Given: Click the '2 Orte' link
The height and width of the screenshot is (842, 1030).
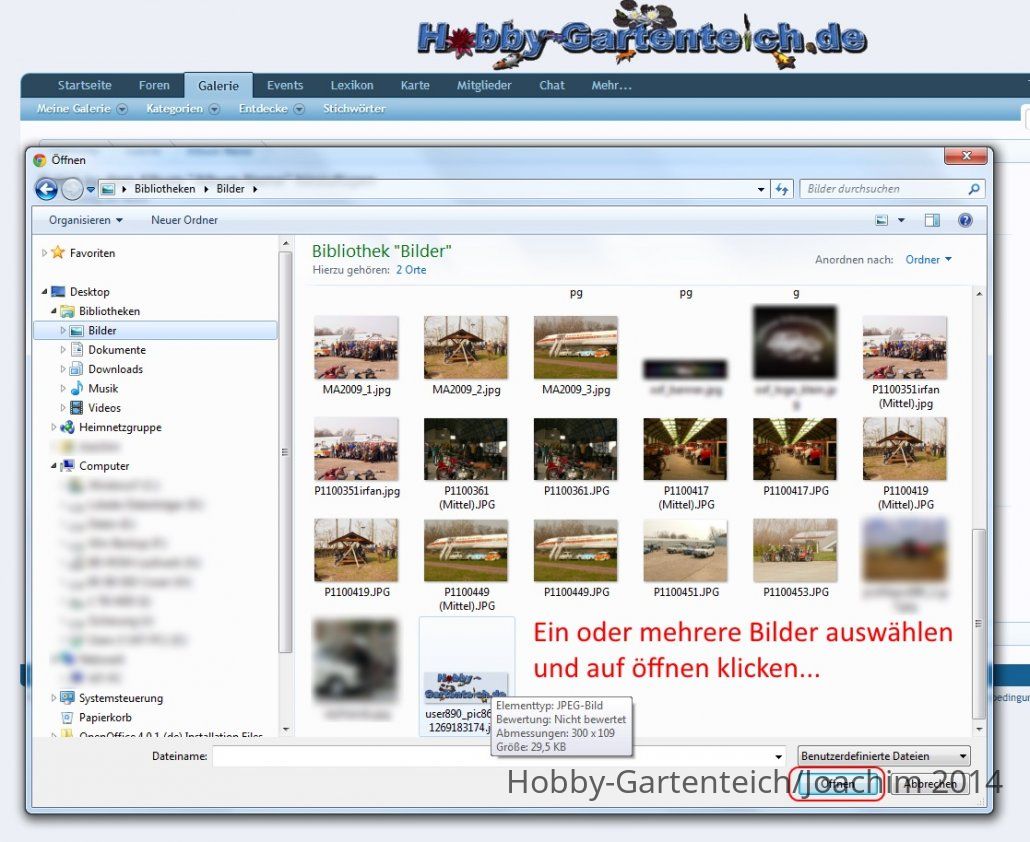Looking at the screenshot, I should [411, 270].
